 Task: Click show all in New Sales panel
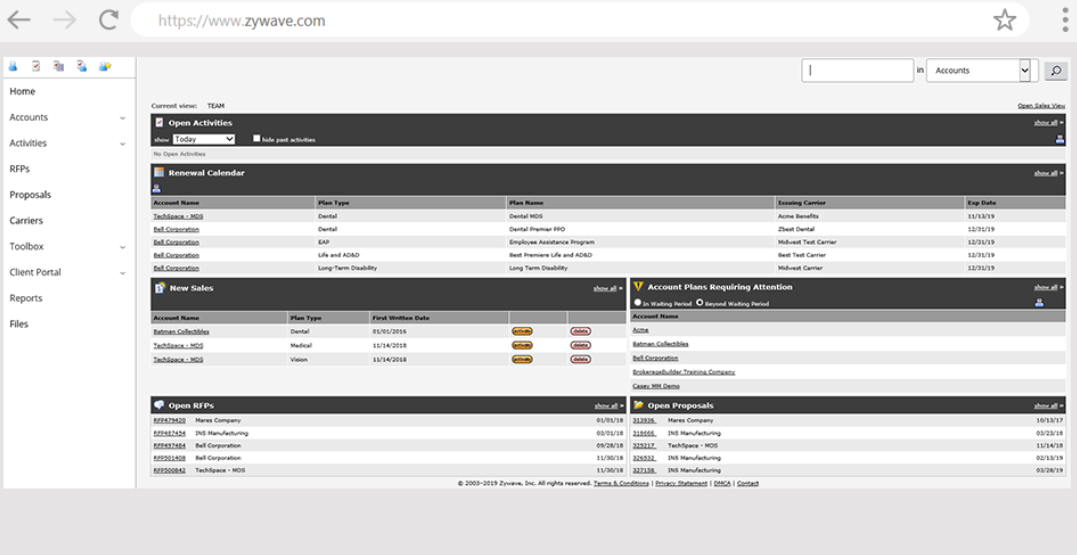(x=605, y=288)
